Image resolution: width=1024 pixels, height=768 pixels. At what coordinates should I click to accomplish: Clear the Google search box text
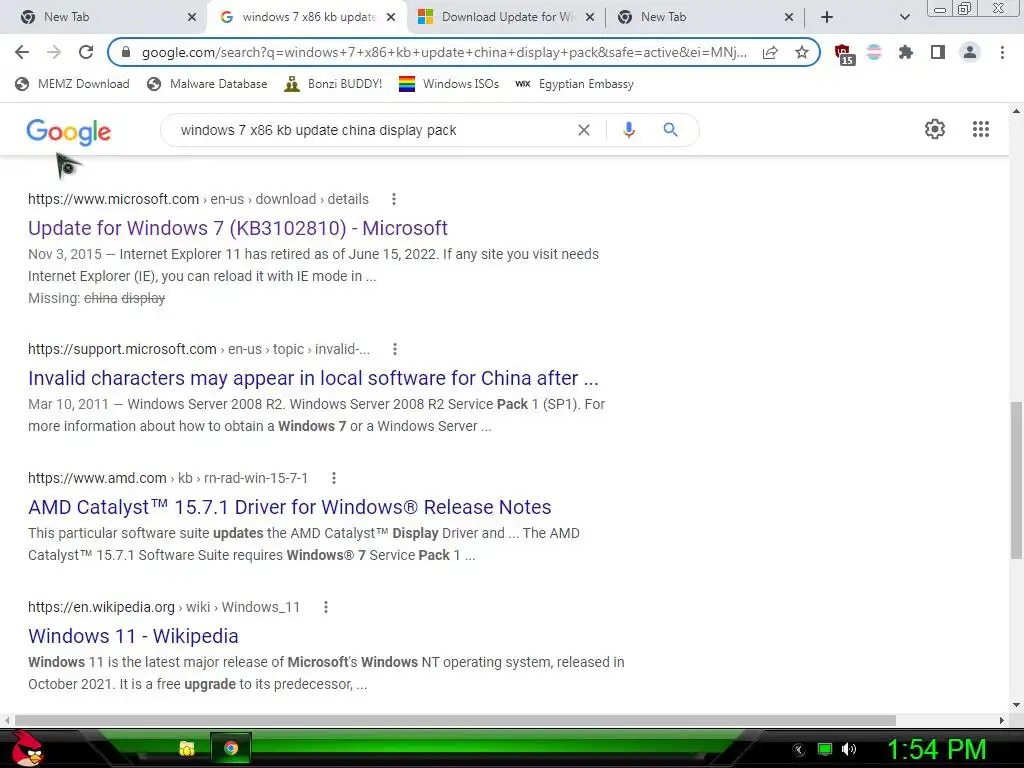pos(584,130)
